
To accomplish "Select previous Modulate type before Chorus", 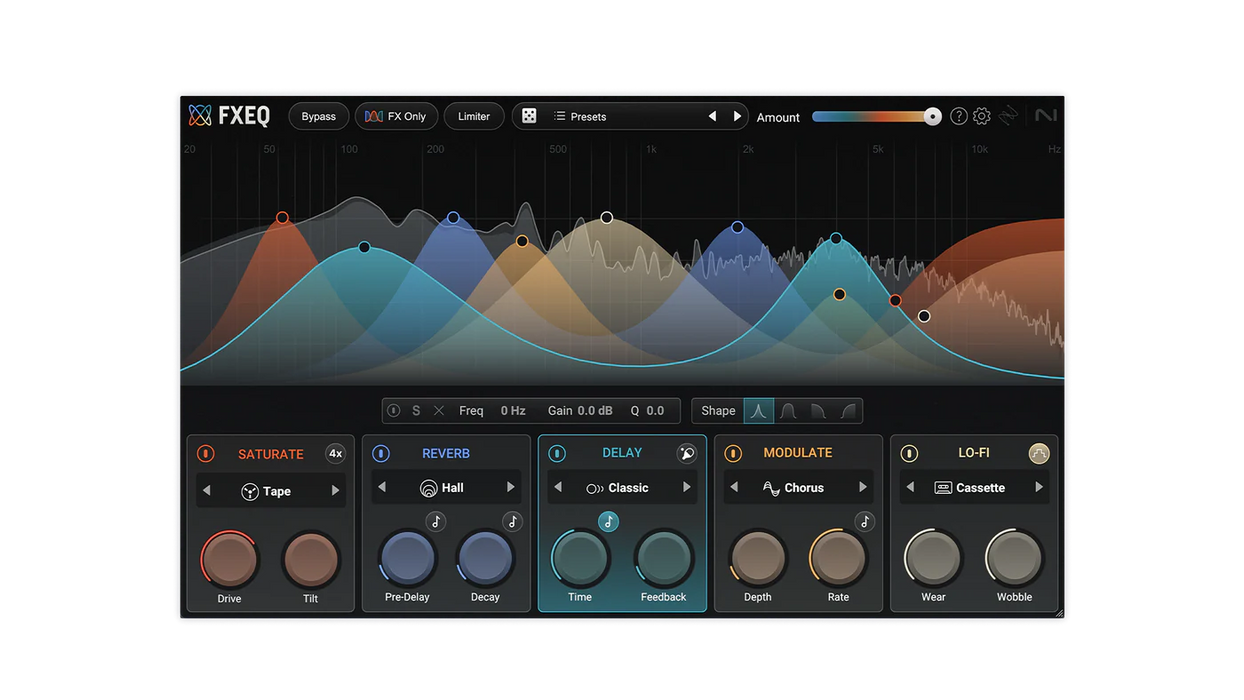I will pyautogui.click(x=734, y=488).
